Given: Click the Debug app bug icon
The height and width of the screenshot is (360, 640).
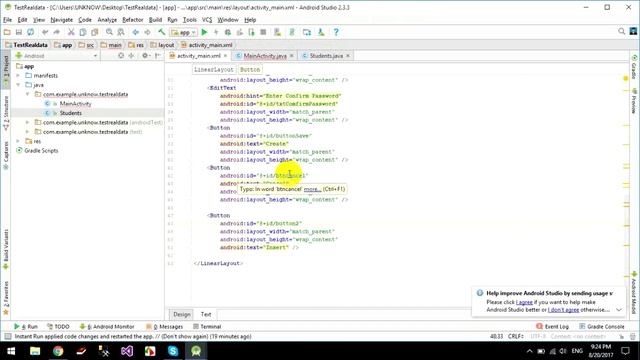Looking at the screenshot, I should (x=228, y=32).
